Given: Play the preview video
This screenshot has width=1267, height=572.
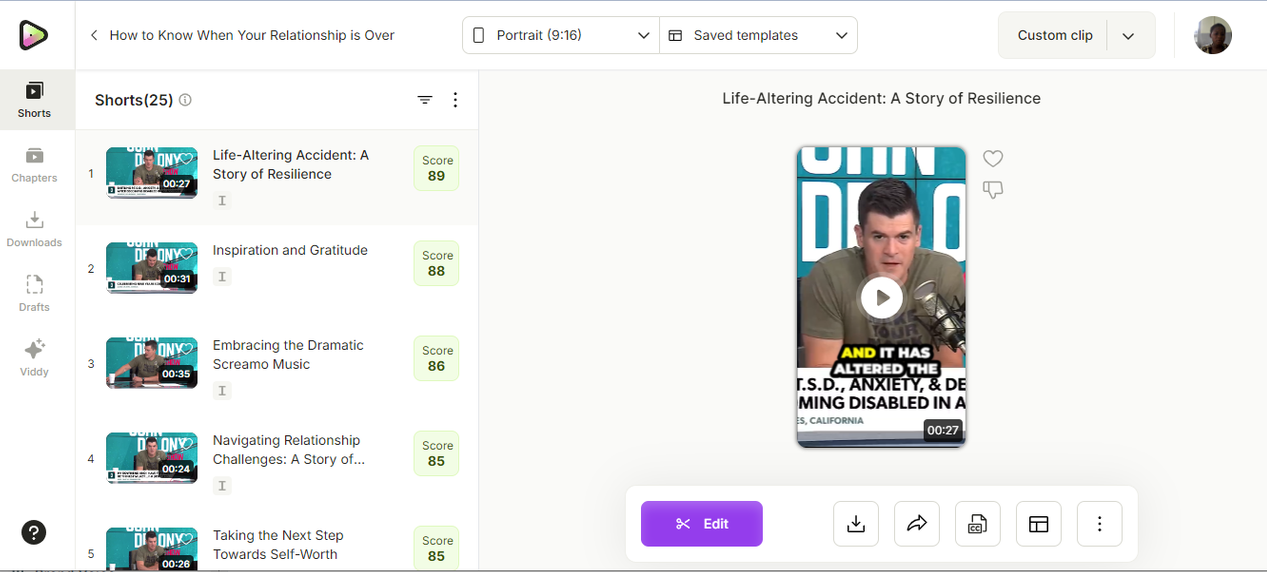Looking at the screenshot, I should [x=882, y=297].
